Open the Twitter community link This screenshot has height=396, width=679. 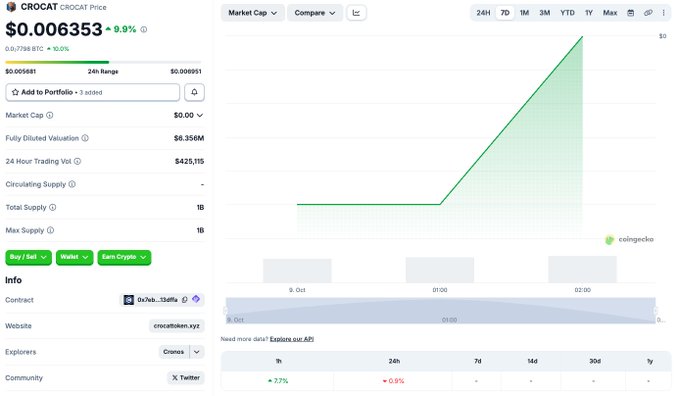point(186,378)
